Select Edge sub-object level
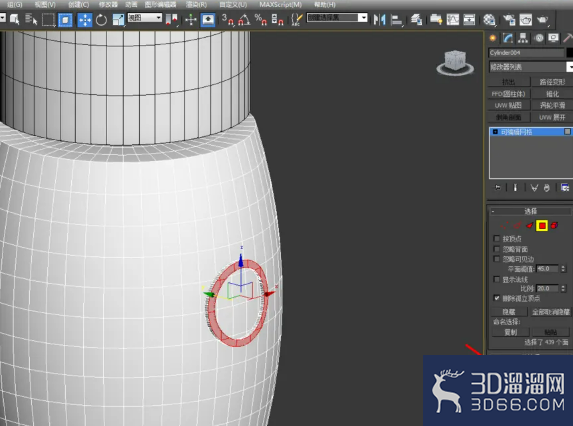Screen dimensions: 573x426 (x=517, y=226)
